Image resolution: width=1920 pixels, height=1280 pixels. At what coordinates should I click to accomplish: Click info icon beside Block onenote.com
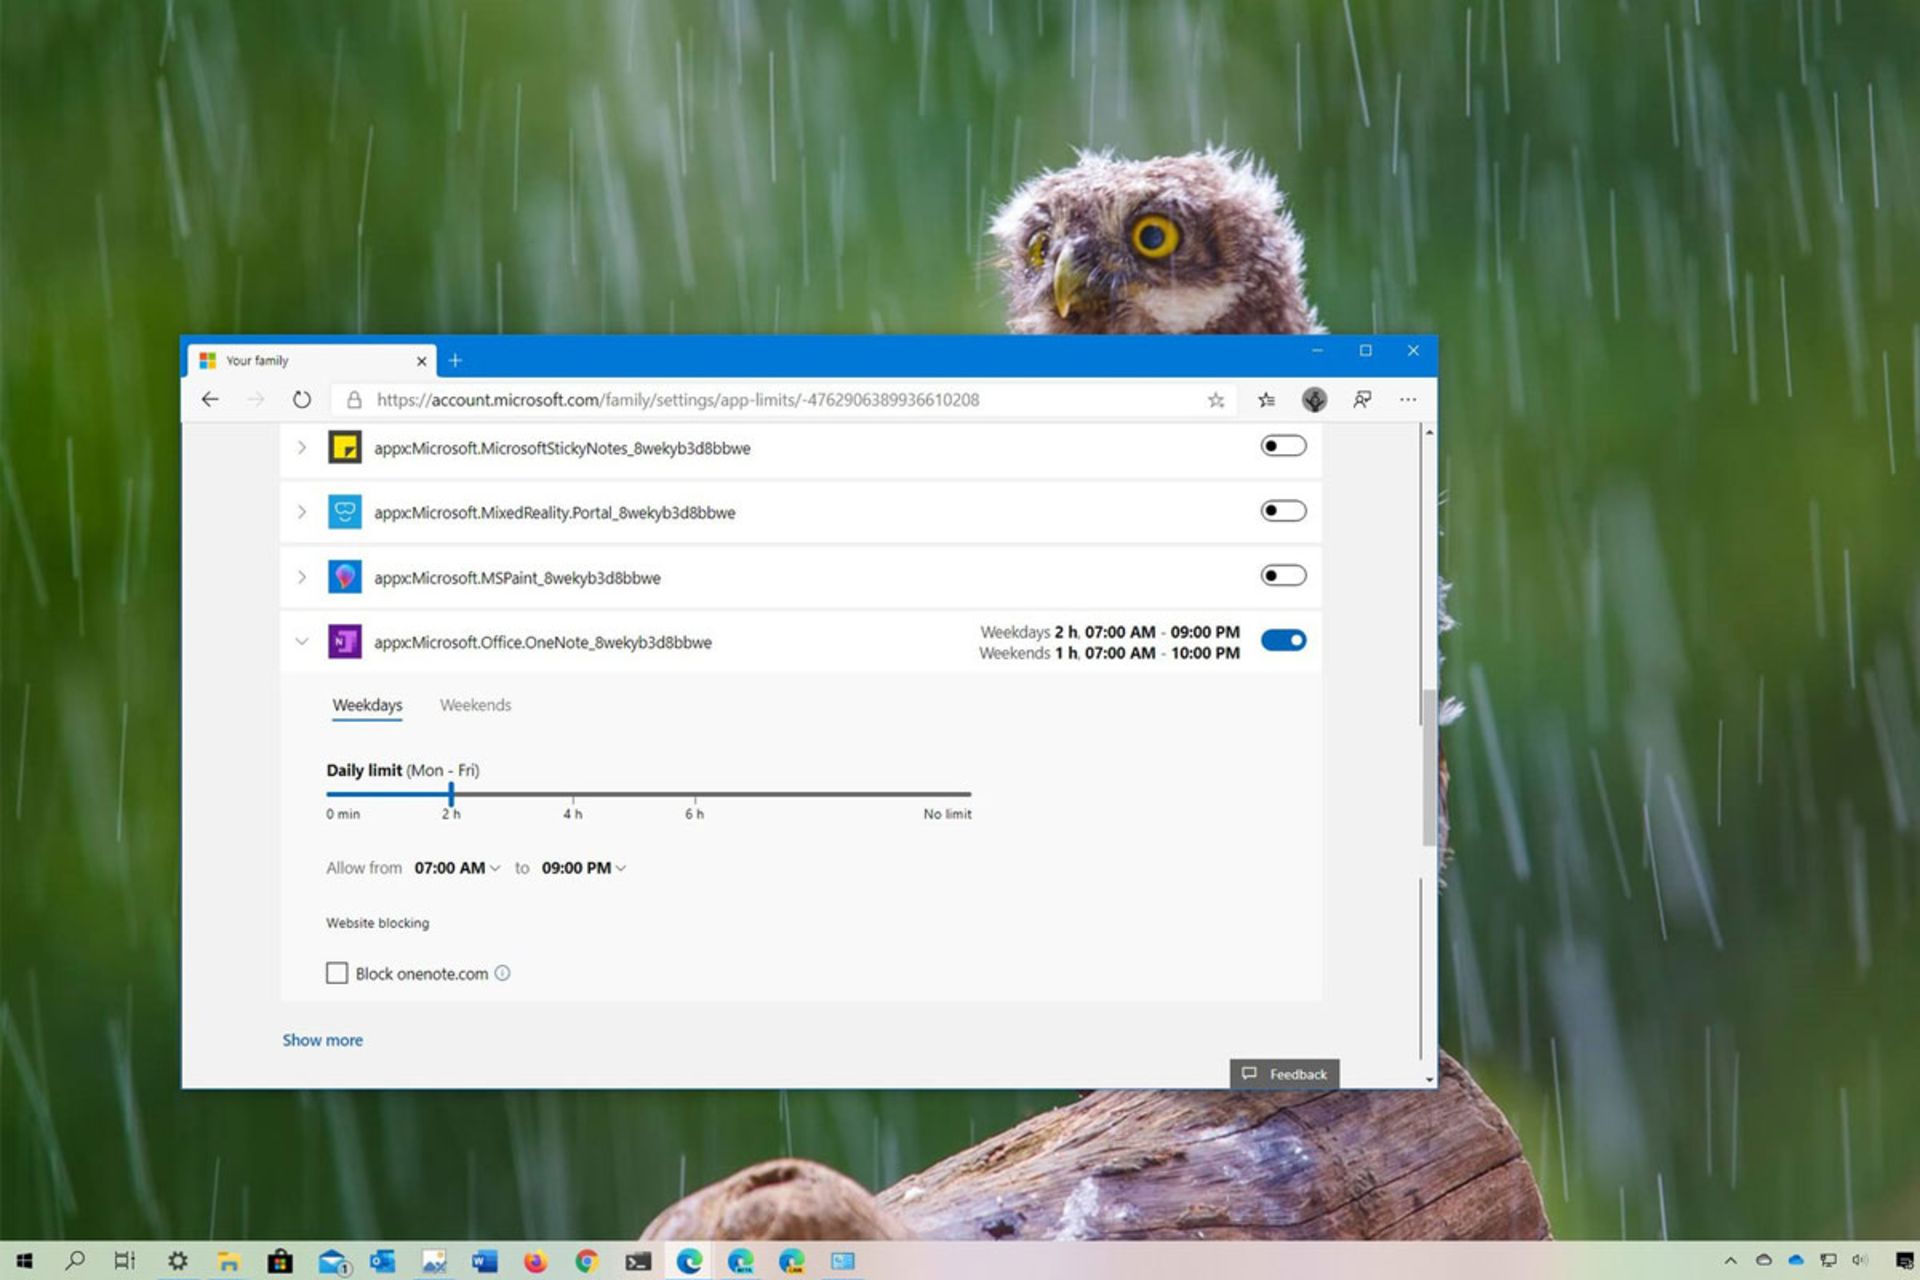tap(502, 973)
